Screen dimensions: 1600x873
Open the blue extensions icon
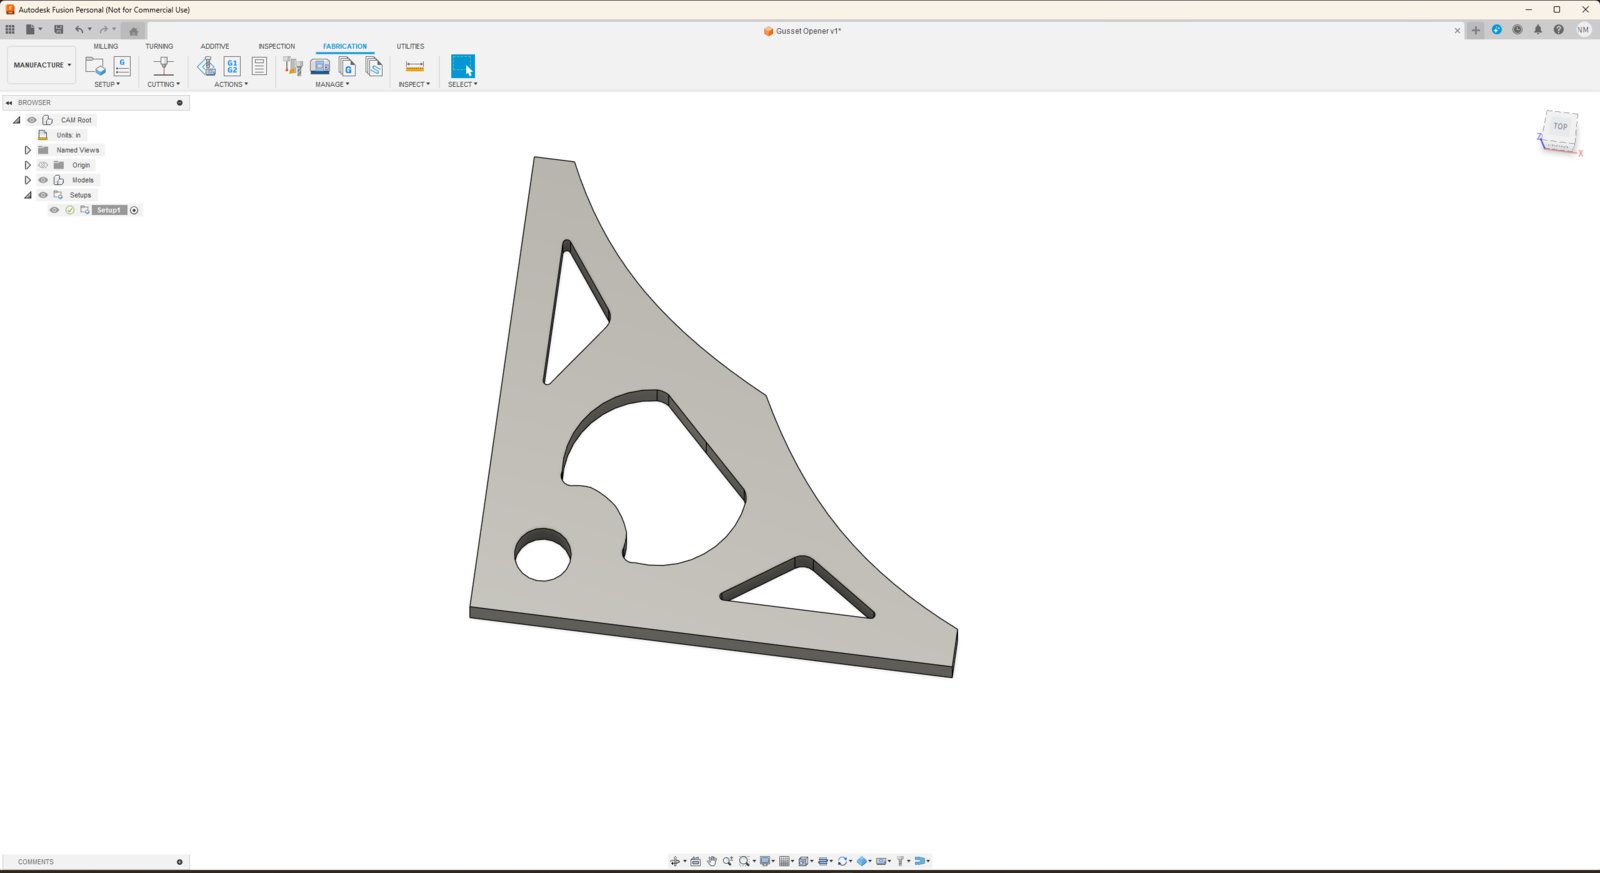(x=1497, y=30)
